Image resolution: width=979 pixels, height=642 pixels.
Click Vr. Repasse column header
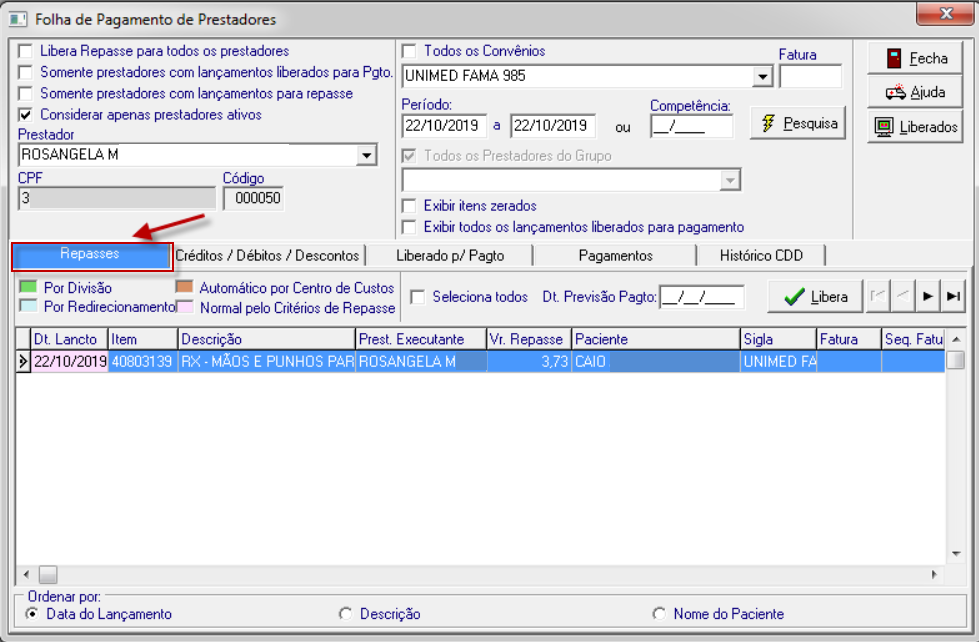[x=529, y=340]
